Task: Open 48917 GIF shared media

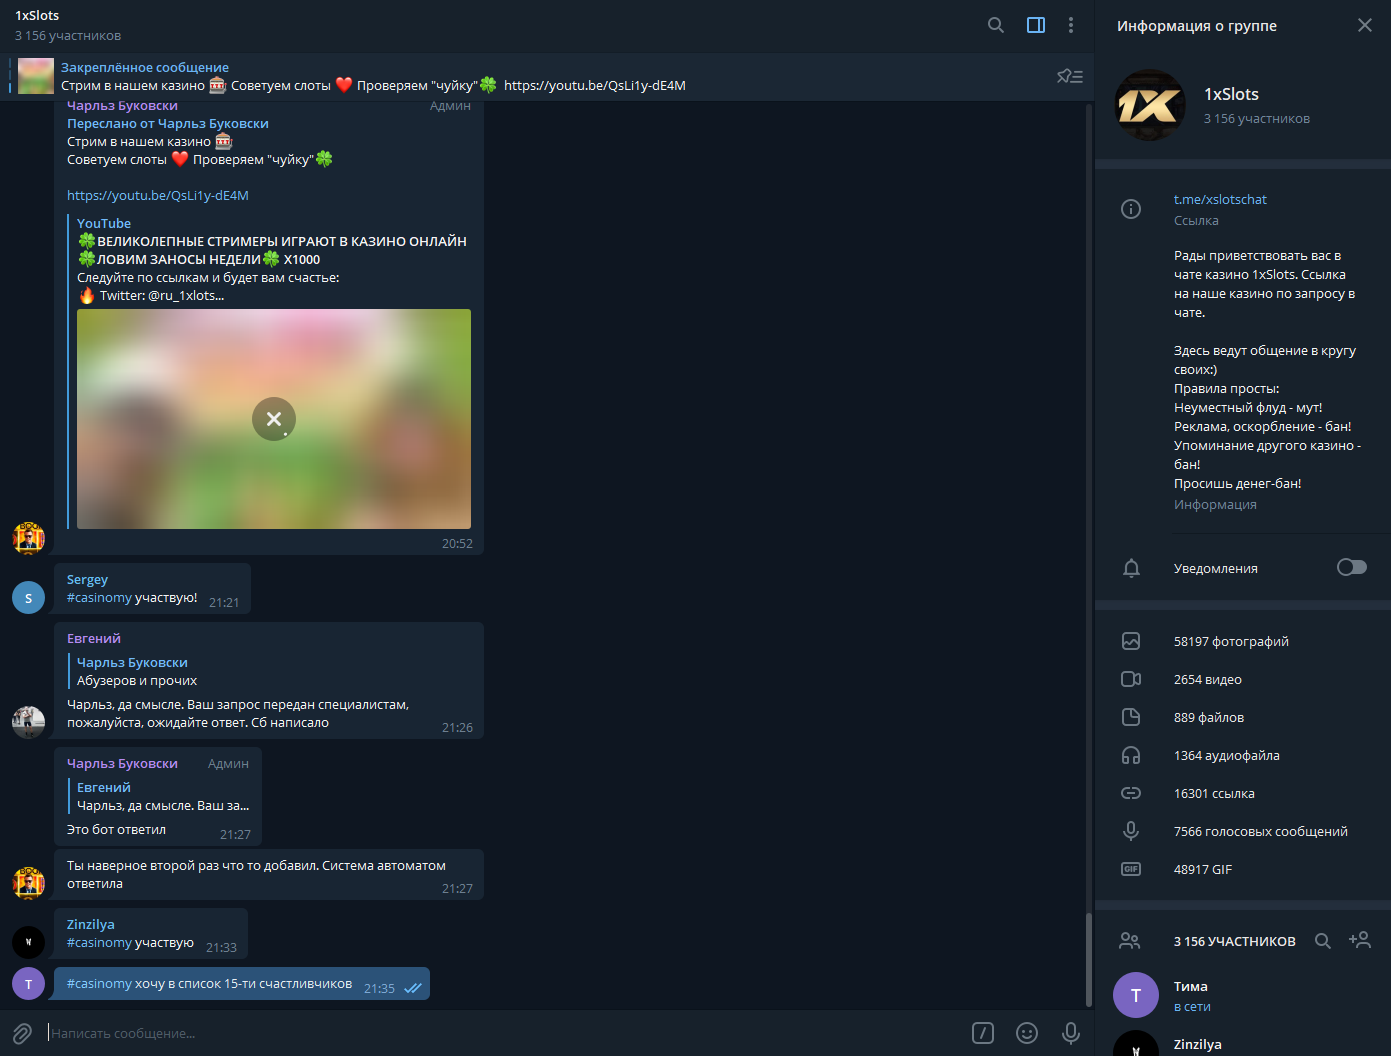Action: (1203, 869)
